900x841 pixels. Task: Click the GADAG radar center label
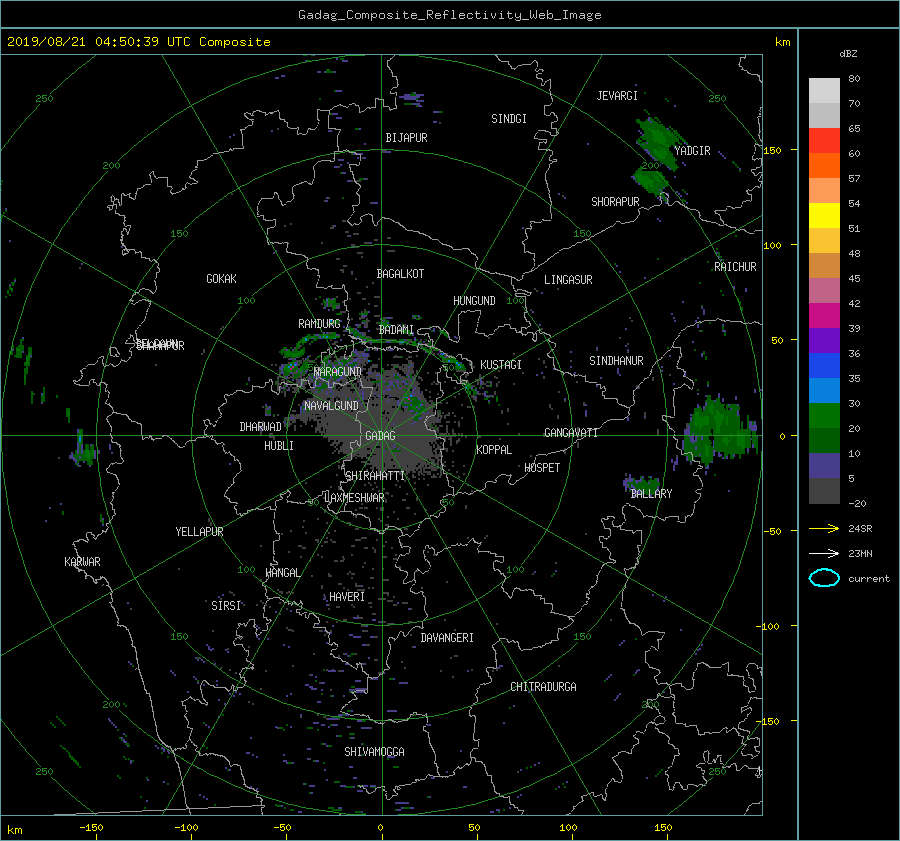click(380, 436)
